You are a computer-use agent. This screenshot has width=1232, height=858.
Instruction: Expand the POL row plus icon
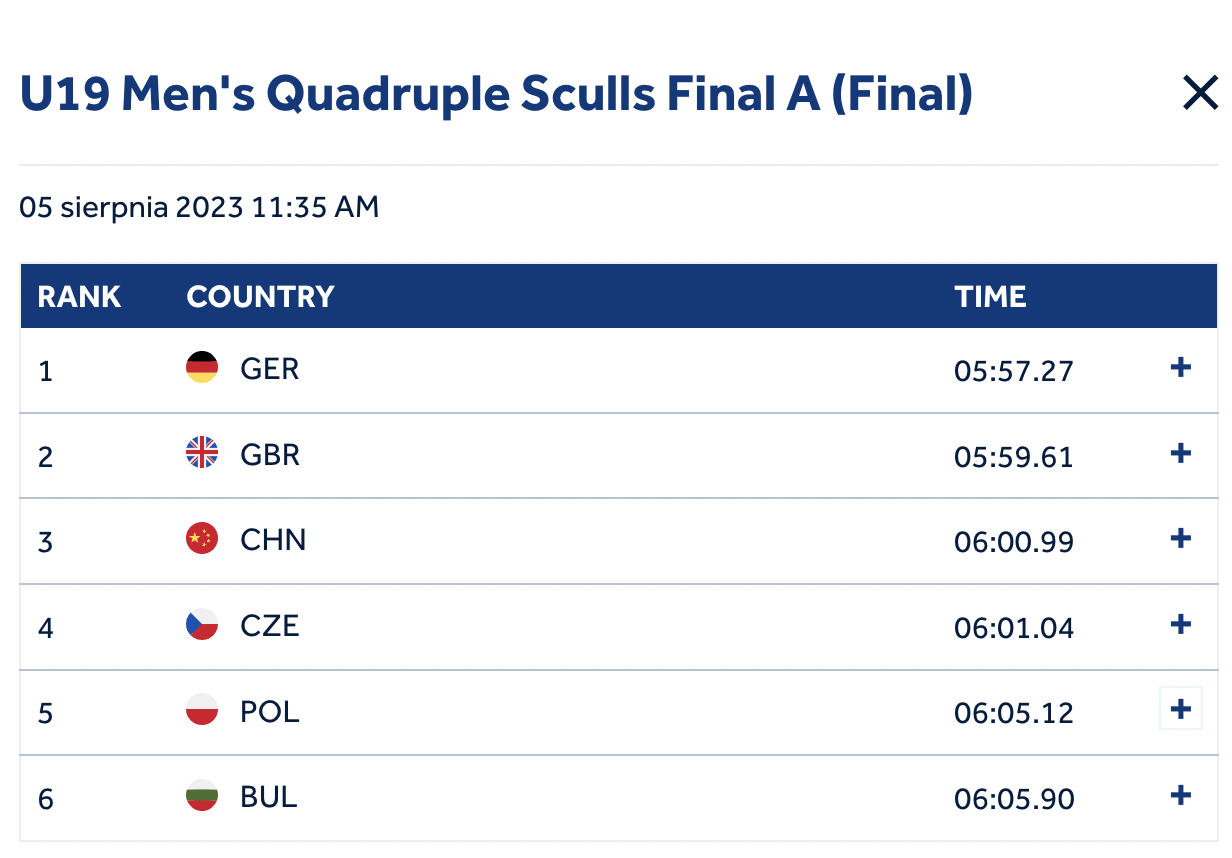point(1181,710)
